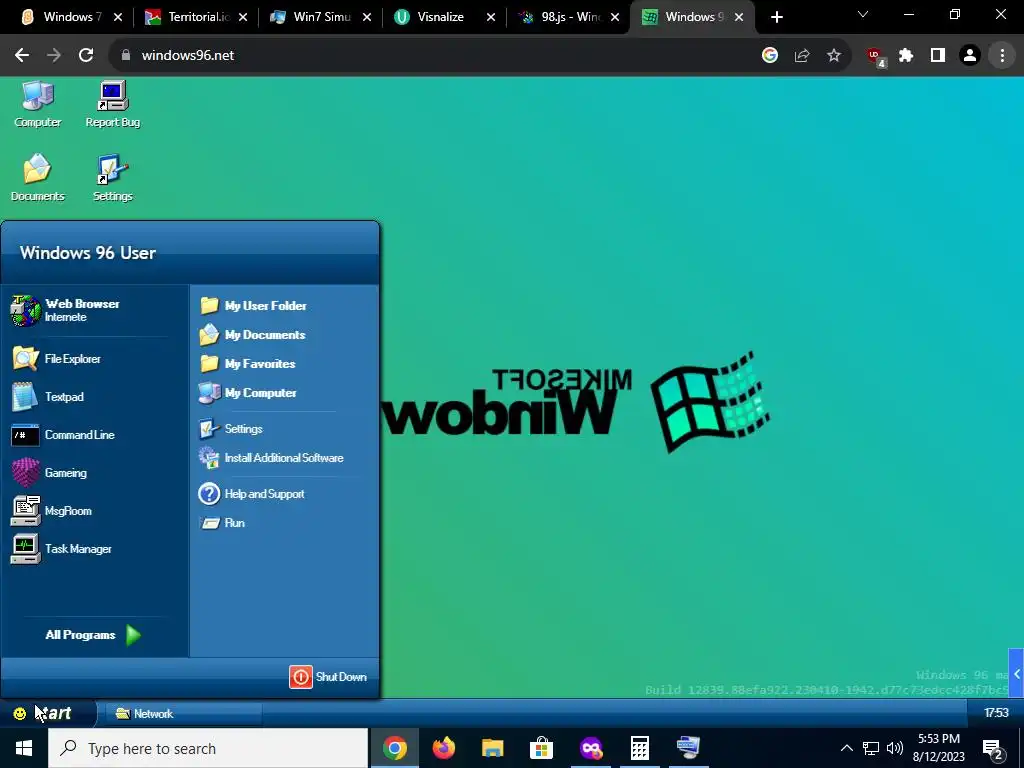Image resolution: width=1024 pixels, height=768 pixels.
Task: Bookmark this tab with star icon
Action: pyautogui.click(x=834, y=56)
